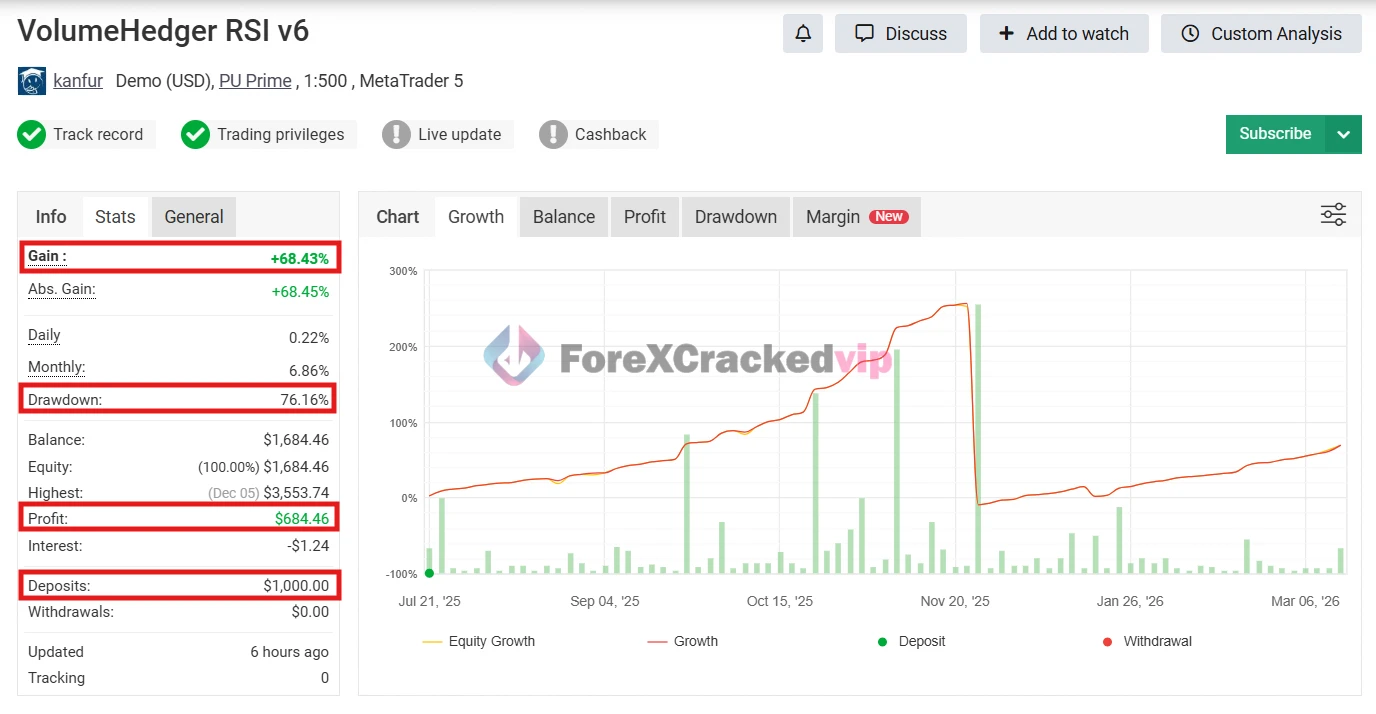Click the Trading privileges checkmark icon

pos(195,134)
